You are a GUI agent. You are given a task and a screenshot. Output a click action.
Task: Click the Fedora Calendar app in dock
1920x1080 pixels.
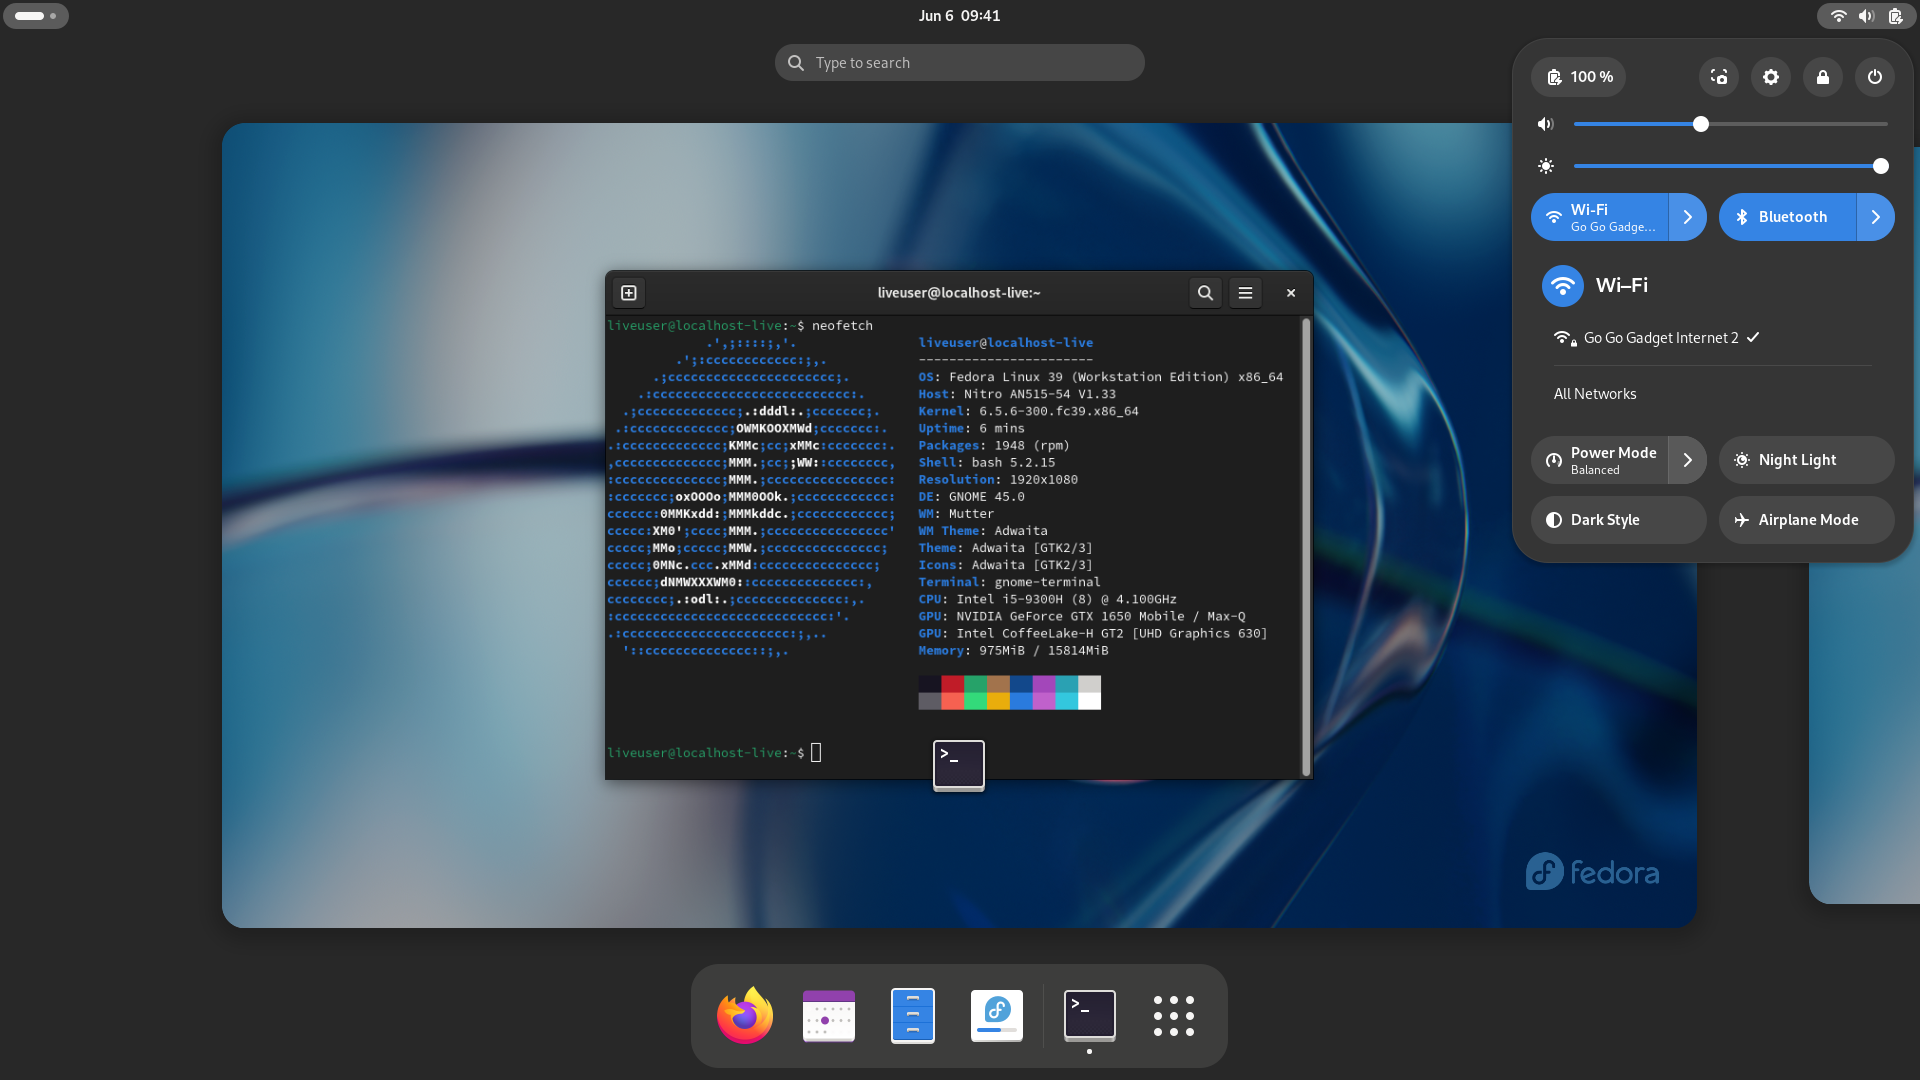click(x=827, y=1015)
